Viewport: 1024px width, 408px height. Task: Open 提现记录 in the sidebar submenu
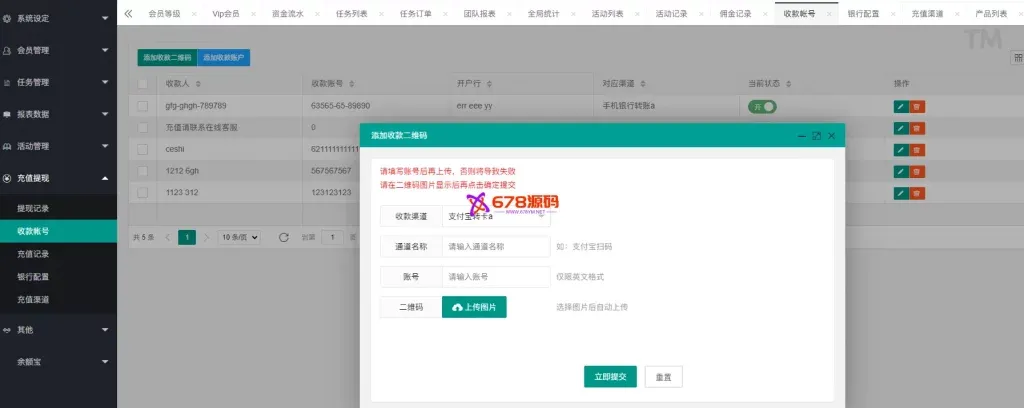(x=33, y=208)
